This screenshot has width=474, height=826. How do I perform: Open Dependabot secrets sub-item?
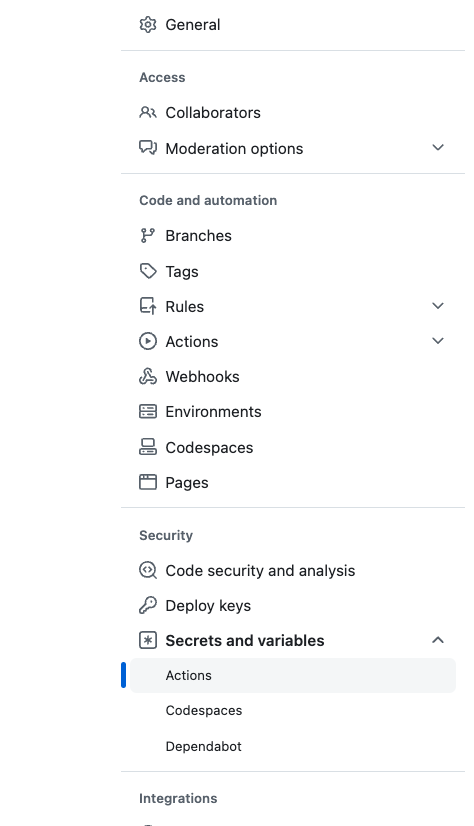pos(203,746)
